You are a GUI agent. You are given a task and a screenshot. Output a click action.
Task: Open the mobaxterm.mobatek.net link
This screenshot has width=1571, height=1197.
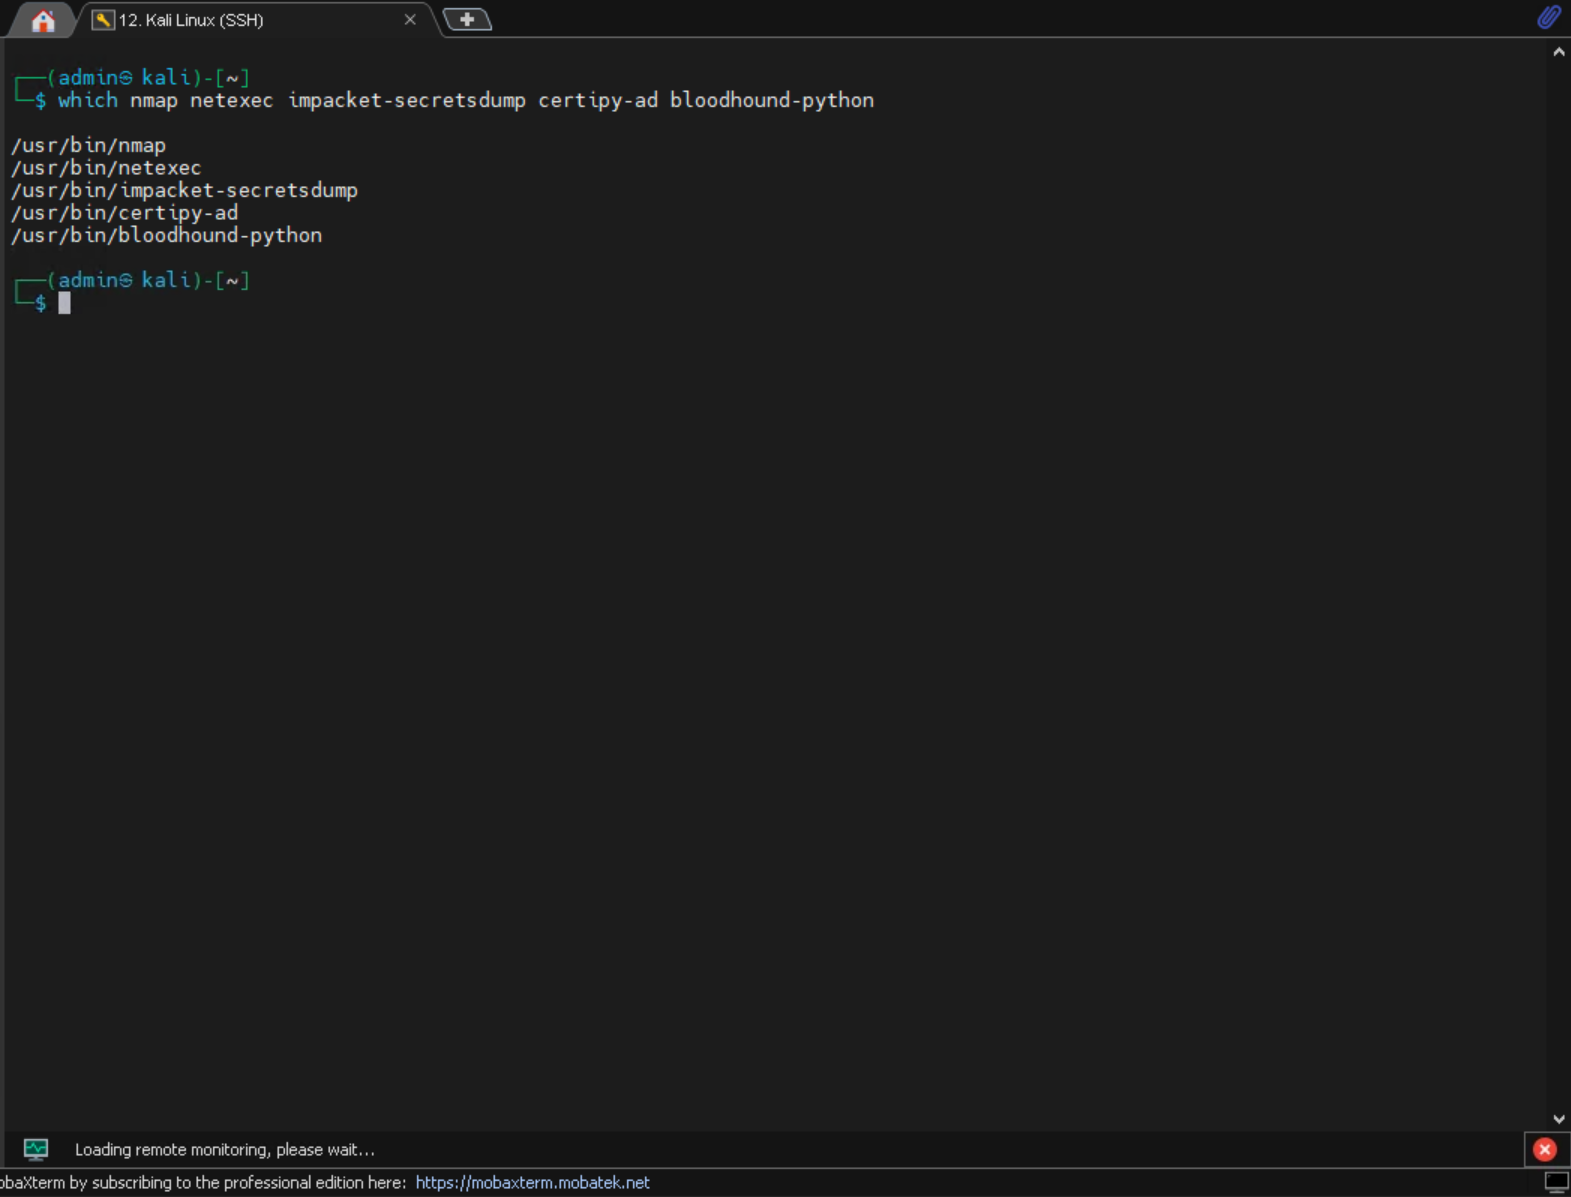[532, 1183]
